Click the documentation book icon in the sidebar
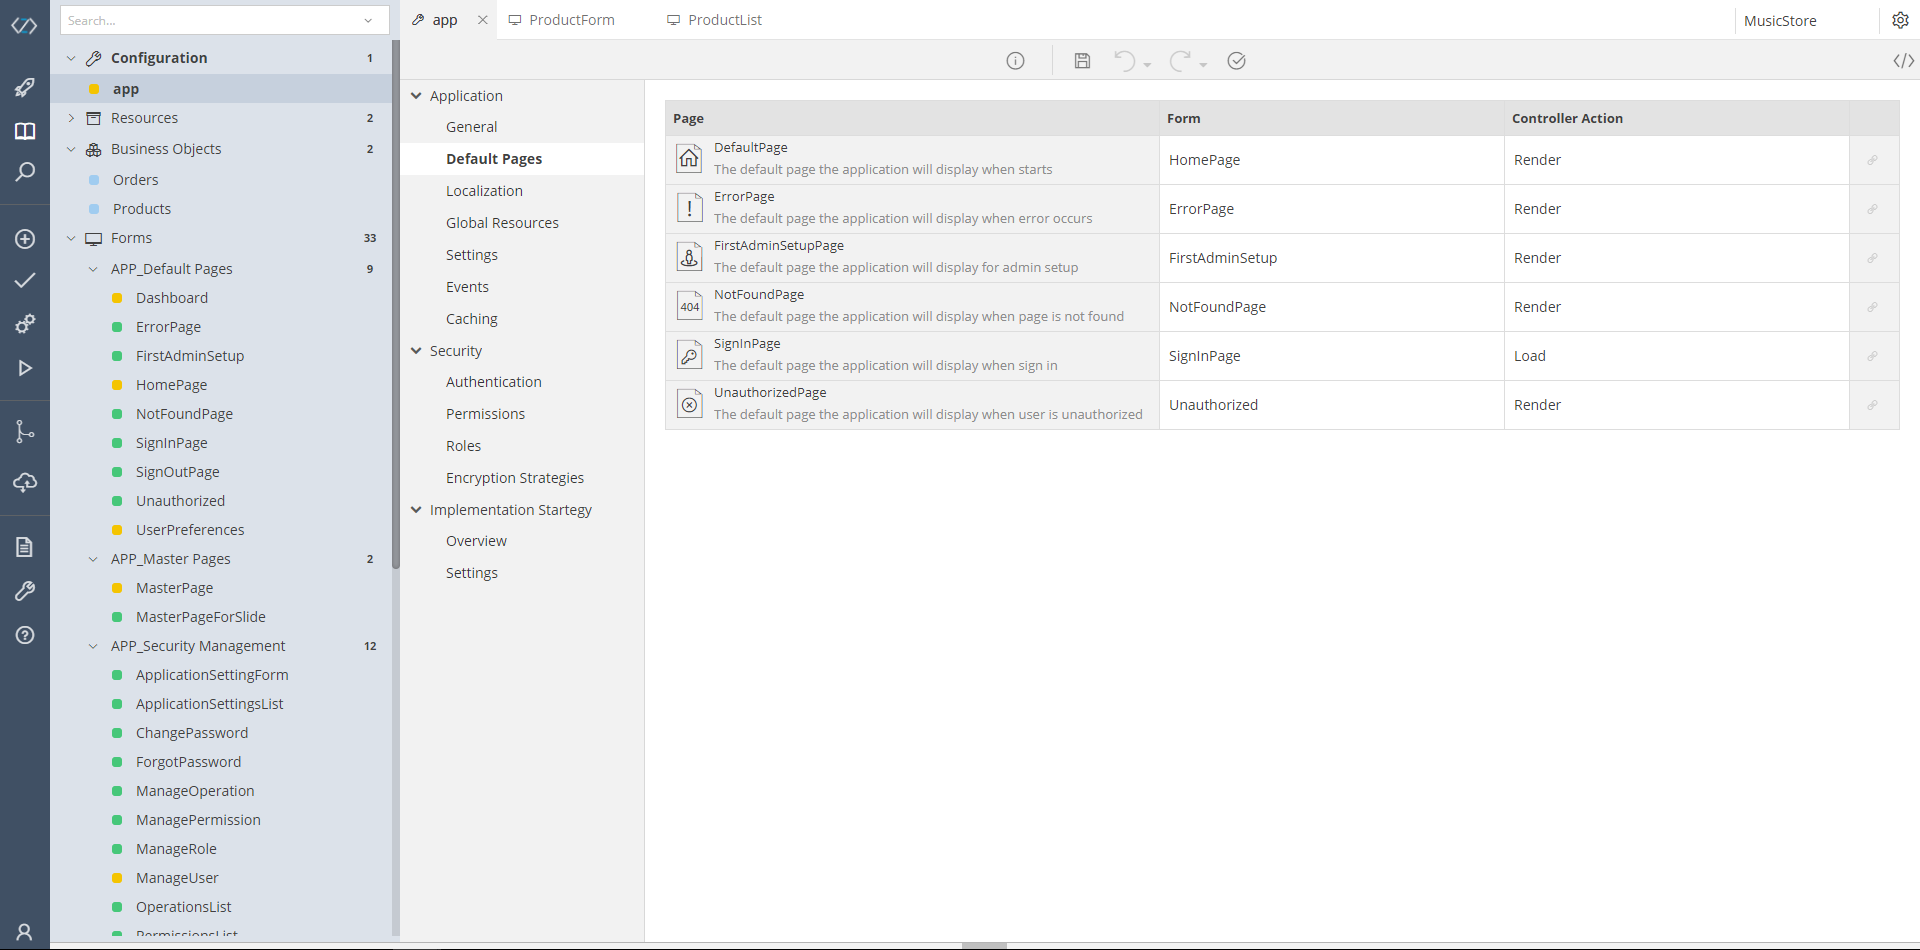Image resolution: width=1920 pixels, height=950 pixels. (25, 130)
